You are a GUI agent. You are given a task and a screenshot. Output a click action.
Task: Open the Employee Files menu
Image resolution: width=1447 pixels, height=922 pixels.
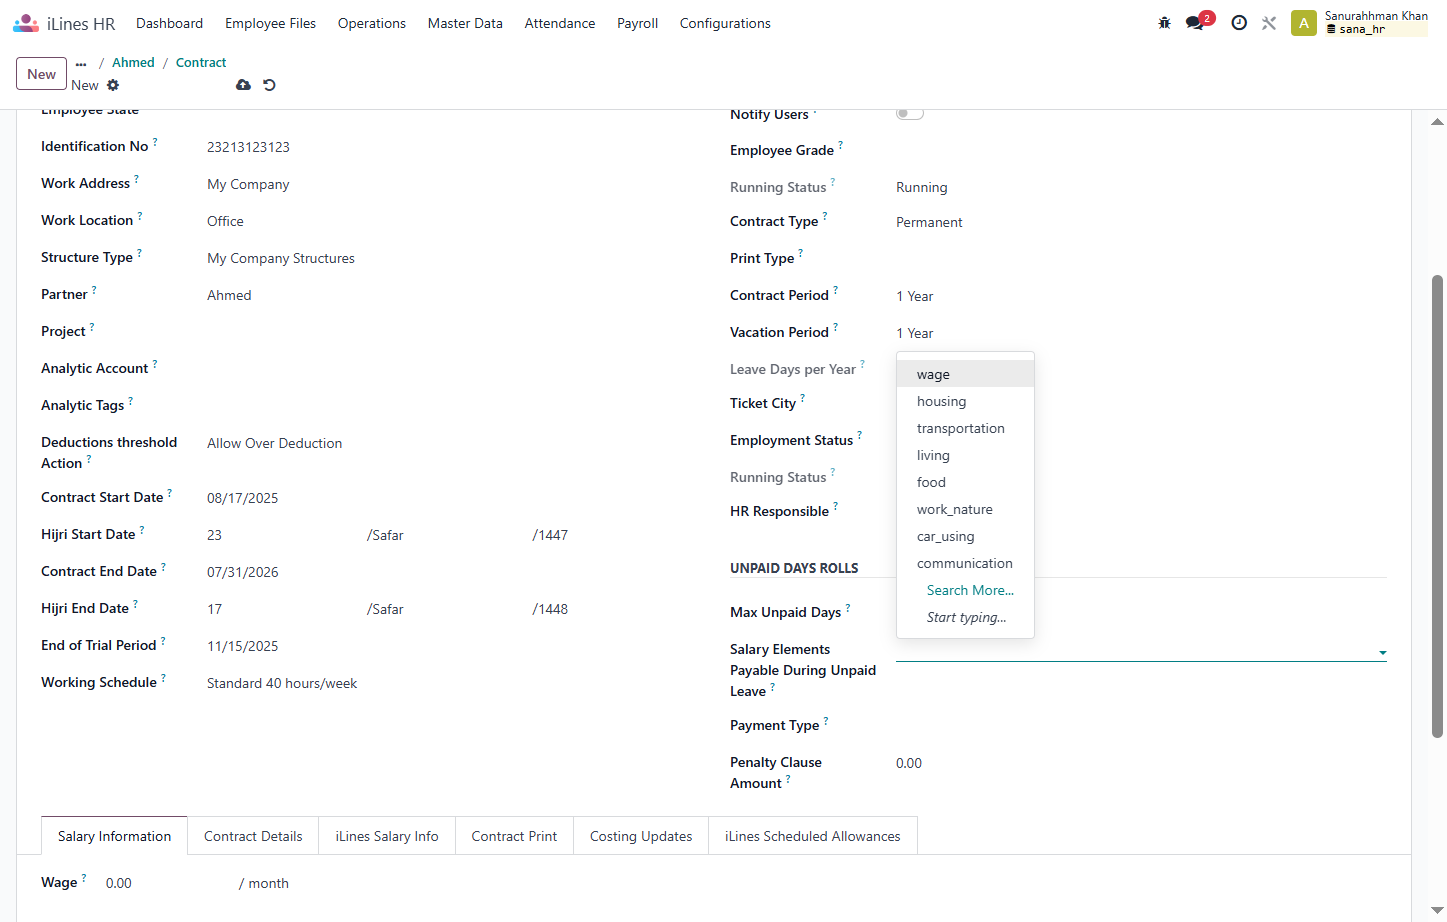[270, 23]
